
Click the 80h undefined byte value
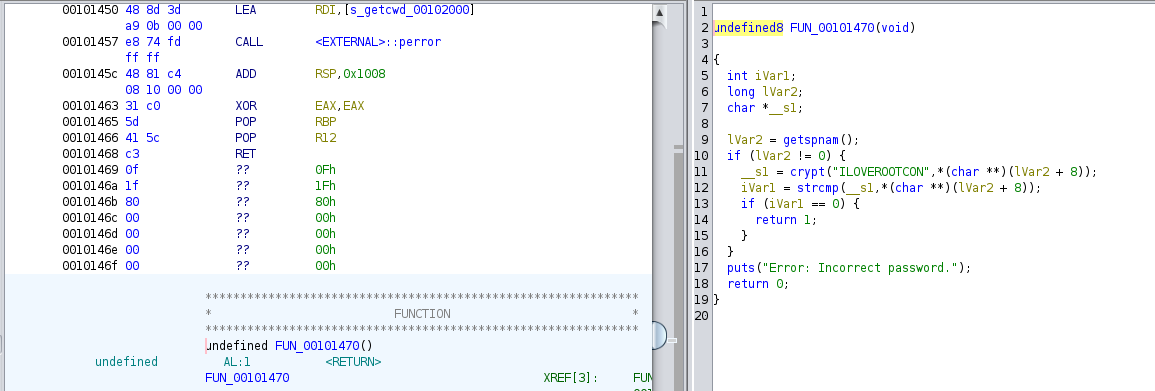pyautogui.click(x=325, y=202)
